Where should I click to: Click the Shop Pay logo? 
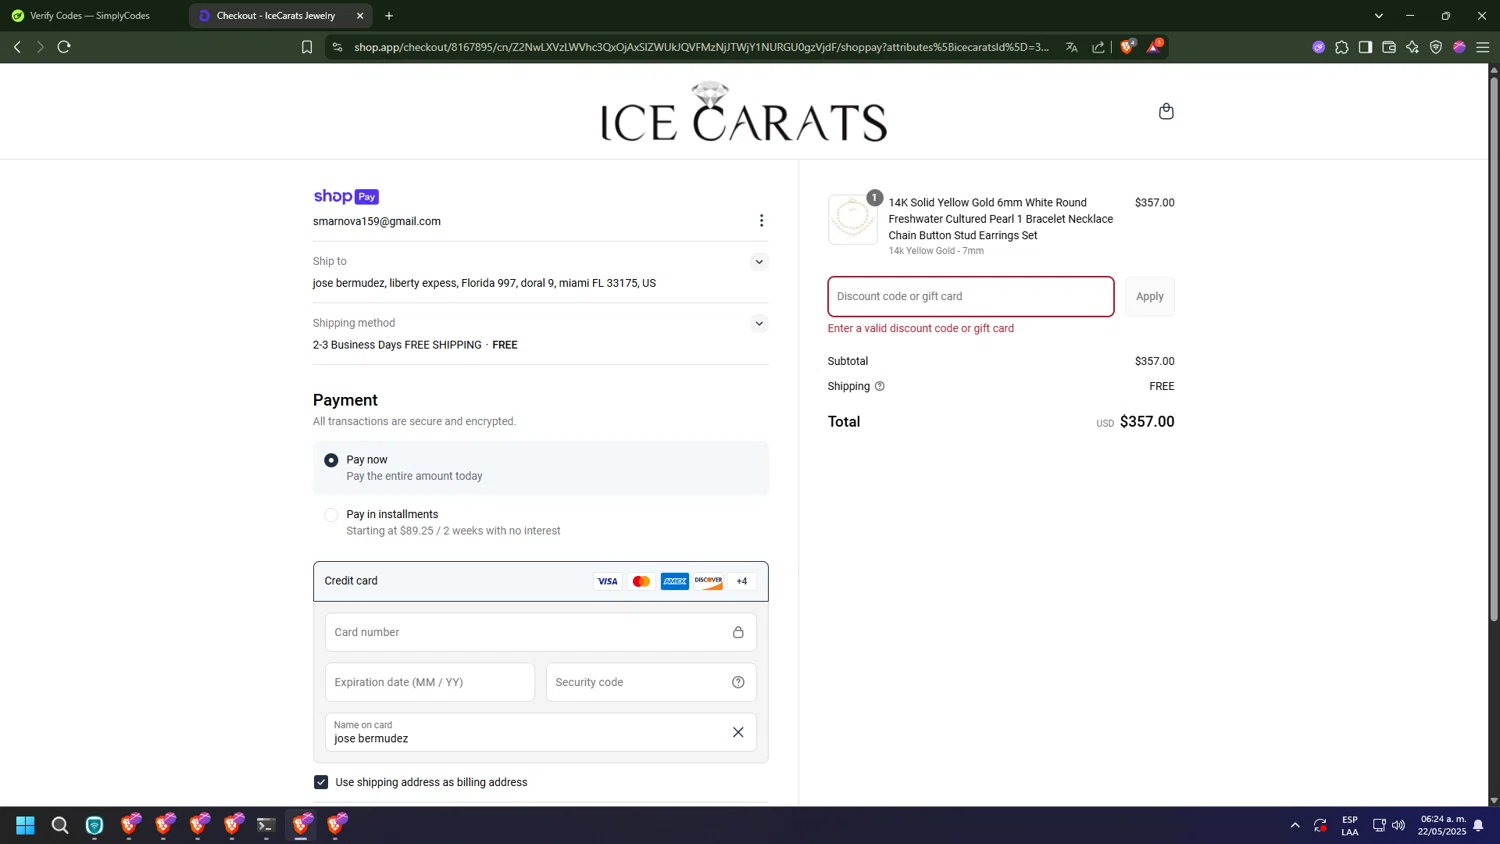pos(346,196)
